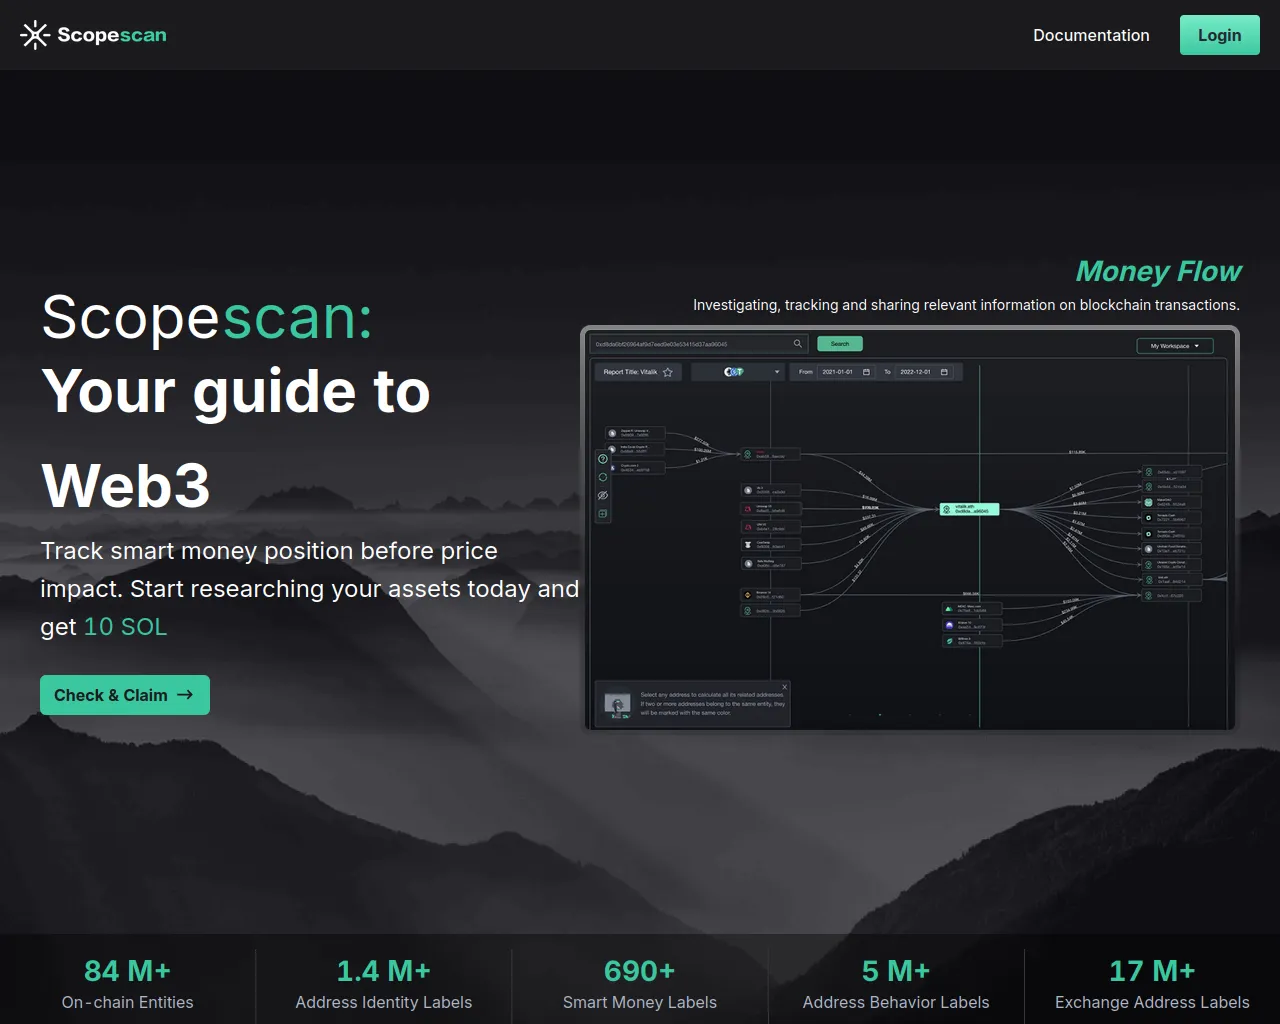This screenshot has width=1280, height=1024.
Task: Click the magnifier icon in address search
Action: point(797,344)
